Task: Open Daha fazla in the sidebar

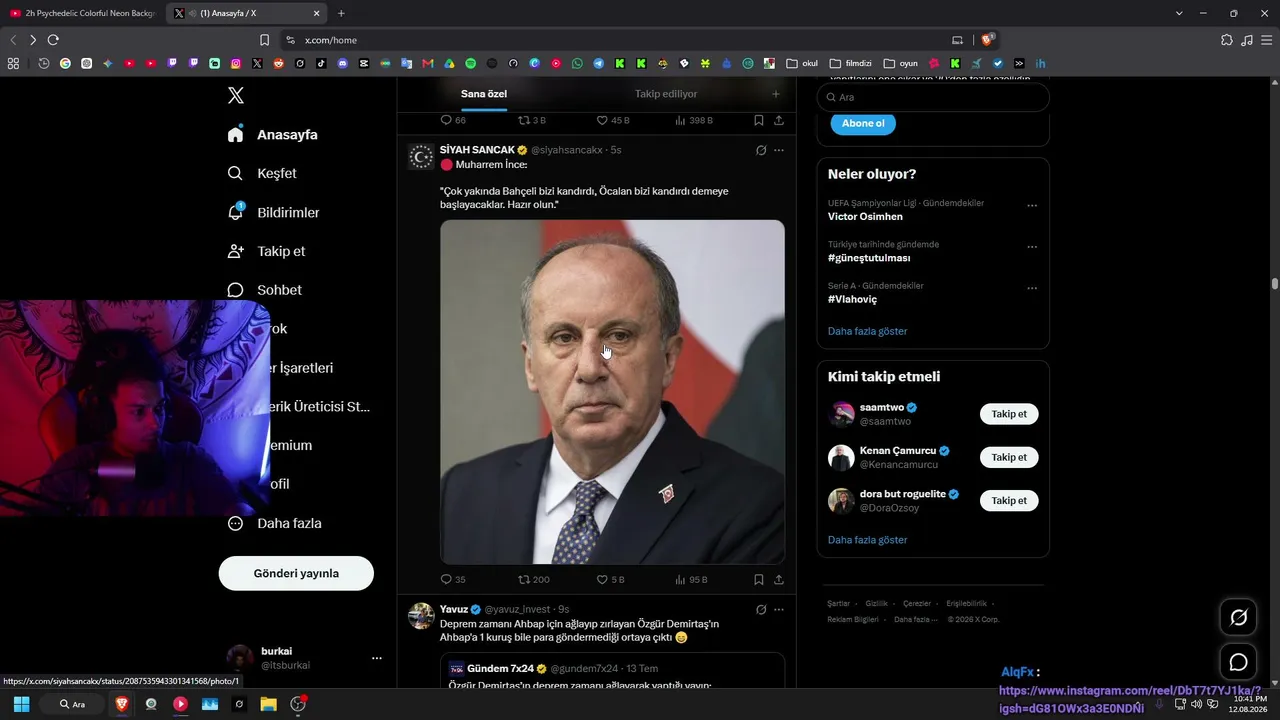Action: 274,523
